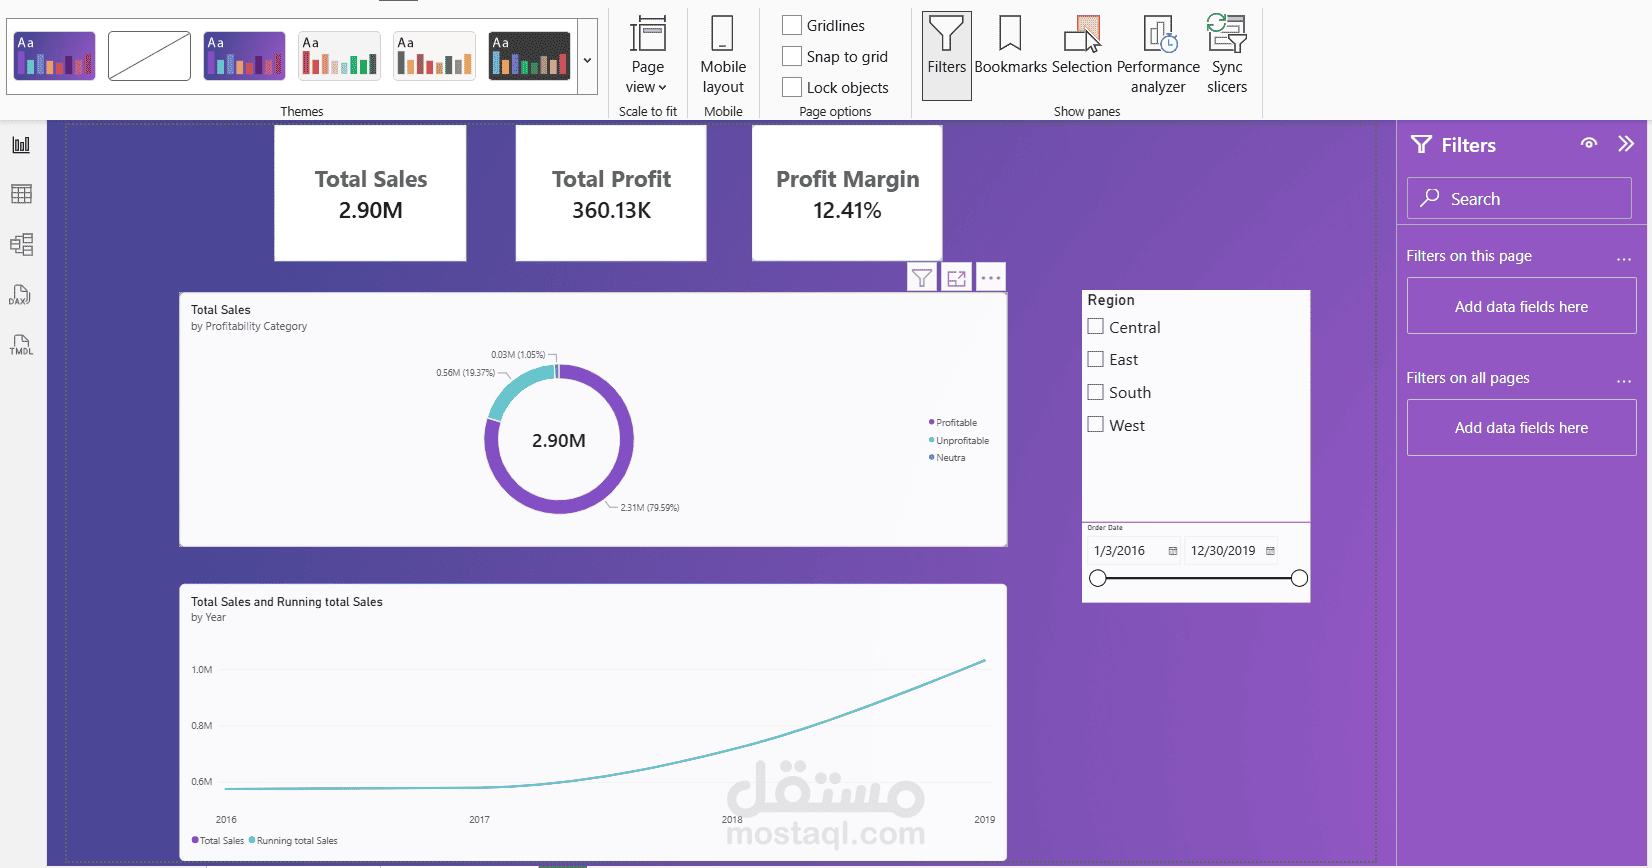Screen dimensions: 1652x868
Task: Check the Central region slicer box
Action: point(1096,326)
